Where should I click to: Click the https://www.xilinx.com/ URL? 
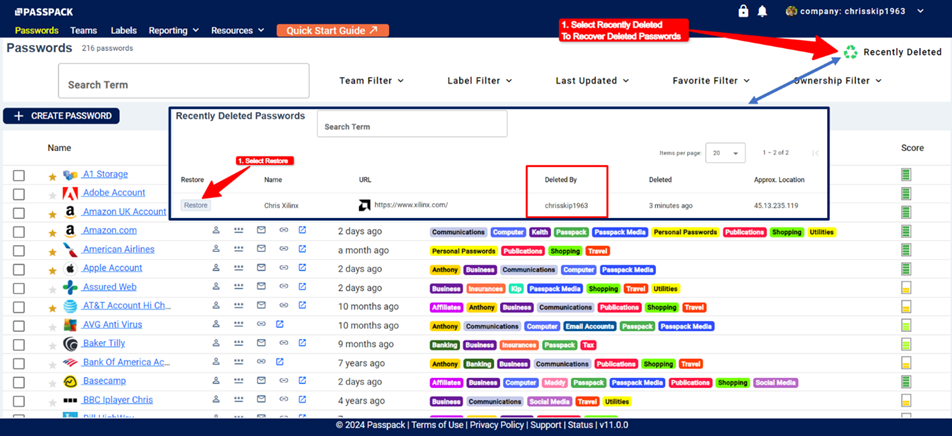click(x=411, y=205)
